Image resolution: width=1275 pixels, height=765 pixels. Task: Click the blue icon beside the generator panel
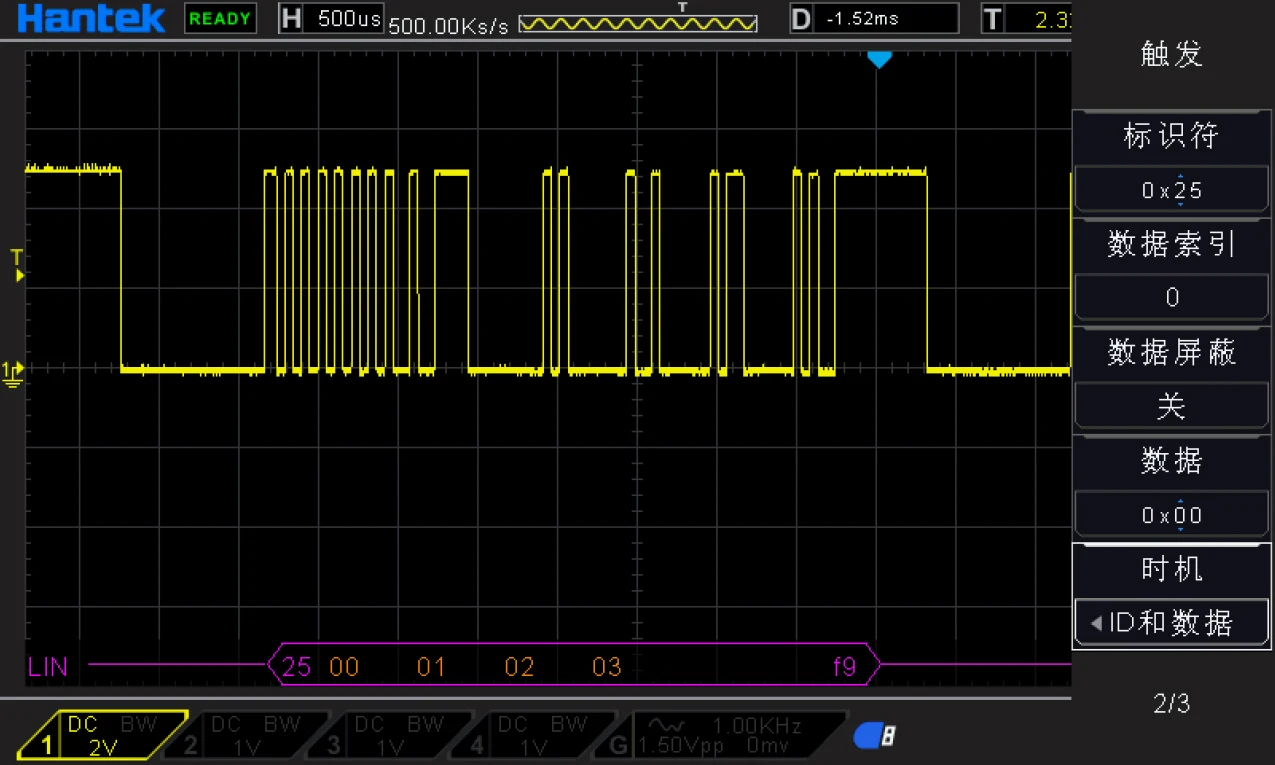[874, 737]
